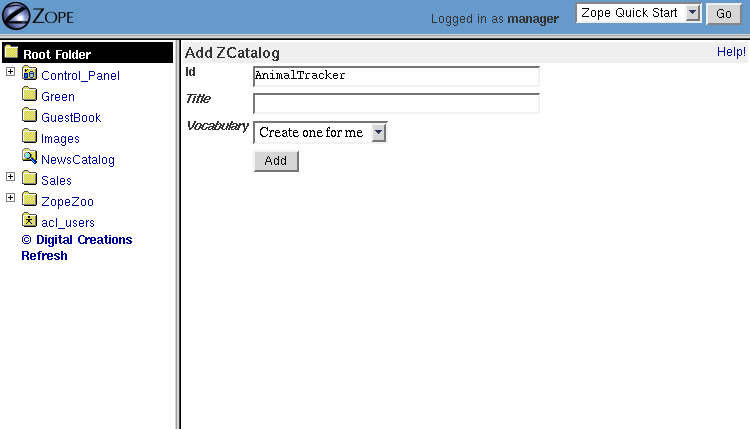Open the Help! link

click(x=730, y=52)
